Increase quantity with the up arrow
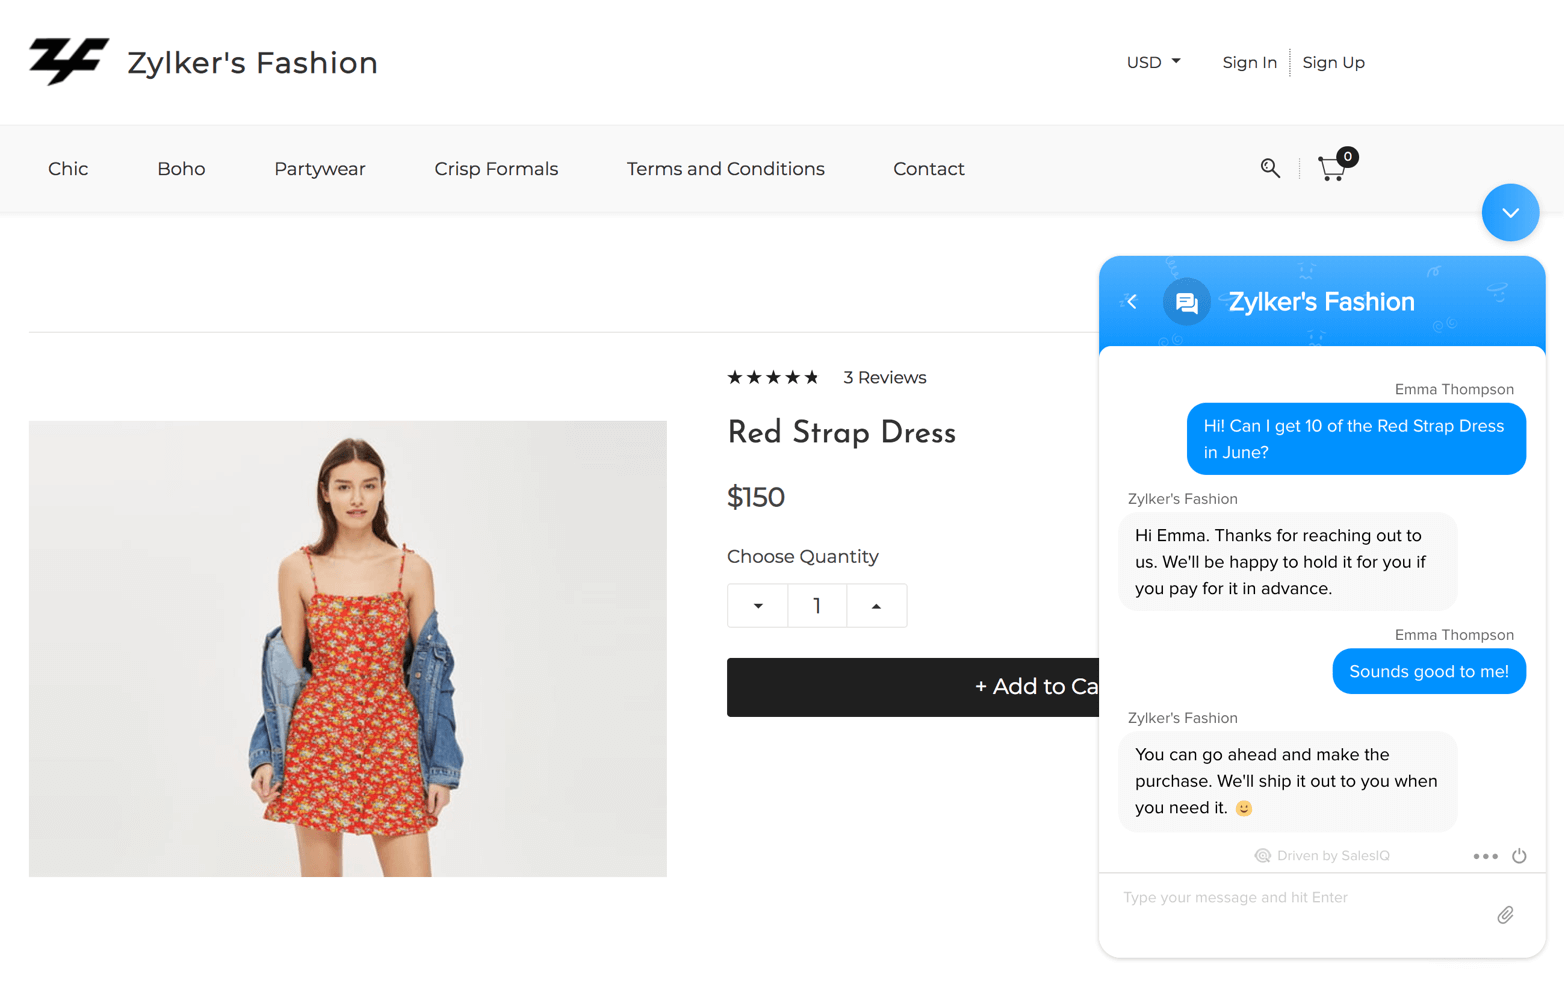The image size is (1564, 1008). [x=876, y=606]
